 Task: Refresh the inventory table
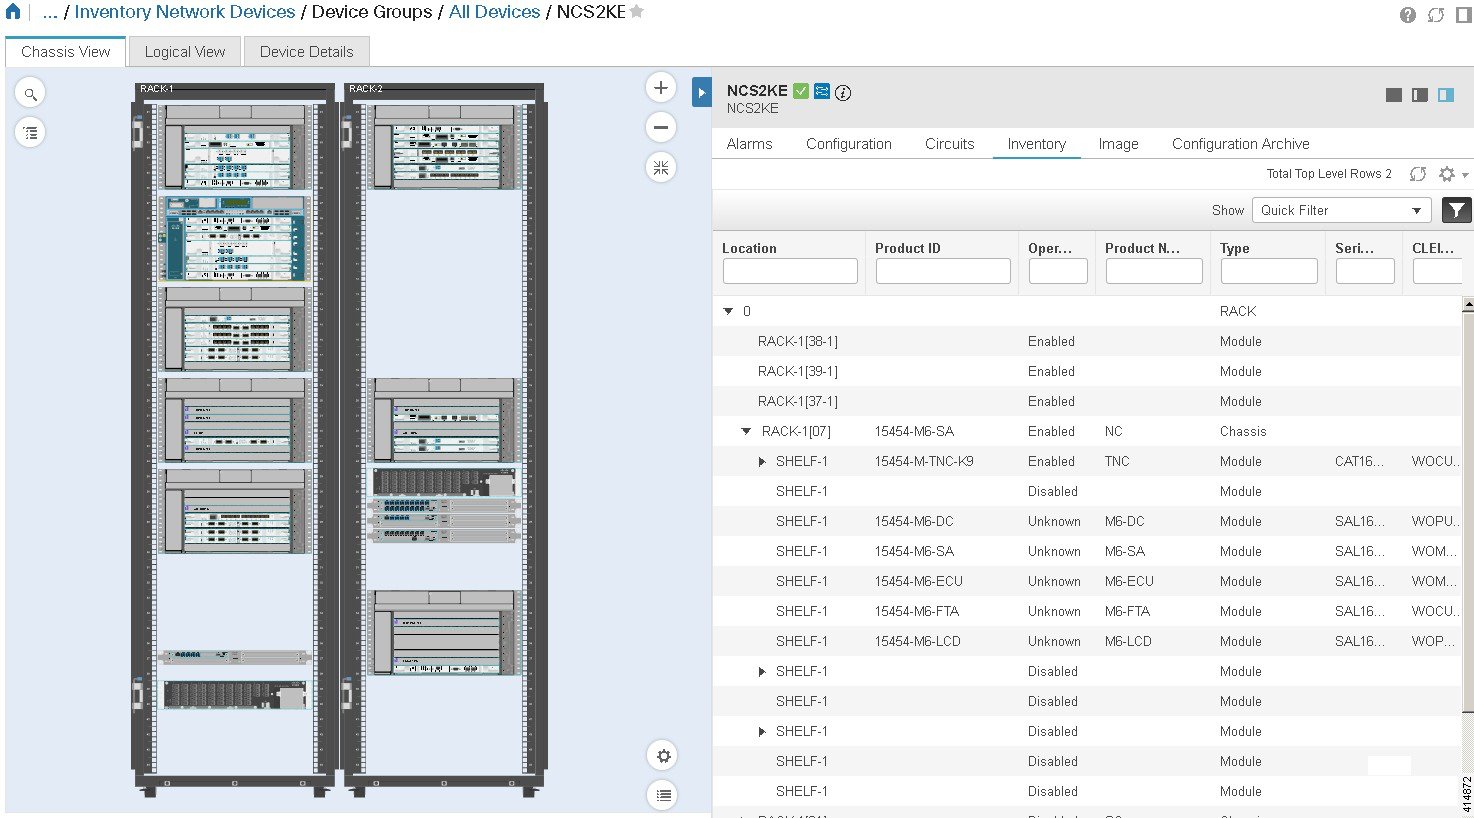[1418, 174]
